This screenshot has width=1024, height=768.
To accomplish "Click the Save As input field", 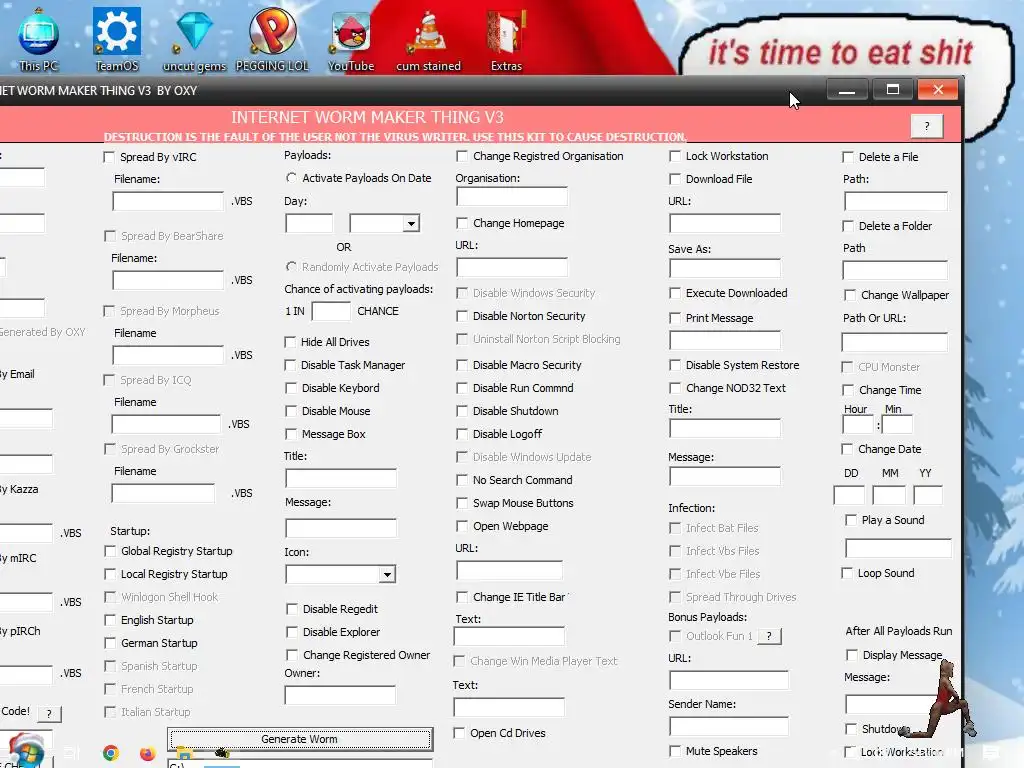I will click(725, 268).
